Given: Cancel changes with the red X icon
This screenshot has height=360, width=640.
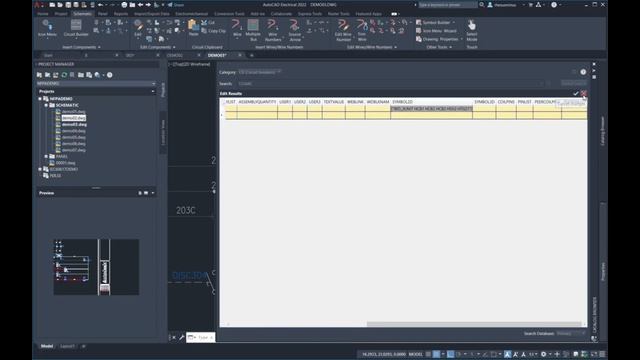Looking at the screenshot, I should click(x=584, y=93).
